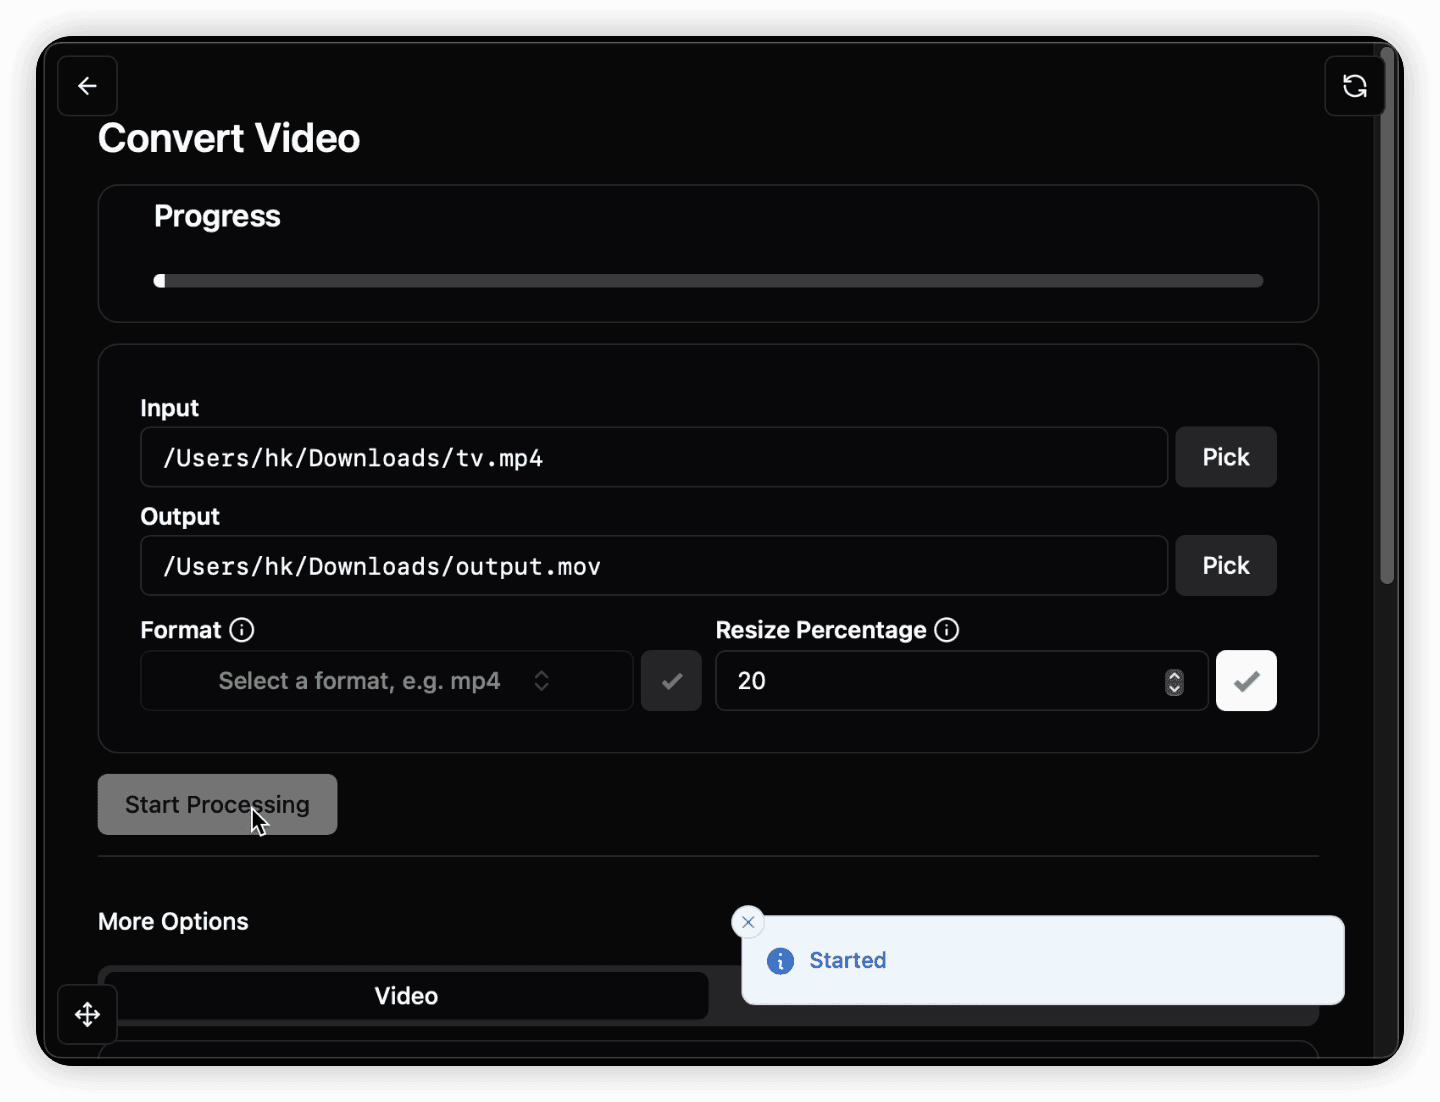The height and width of the screenshot is (1102, 1440).
Task: Open the Format selection dropdown
Action: [386, 681]
